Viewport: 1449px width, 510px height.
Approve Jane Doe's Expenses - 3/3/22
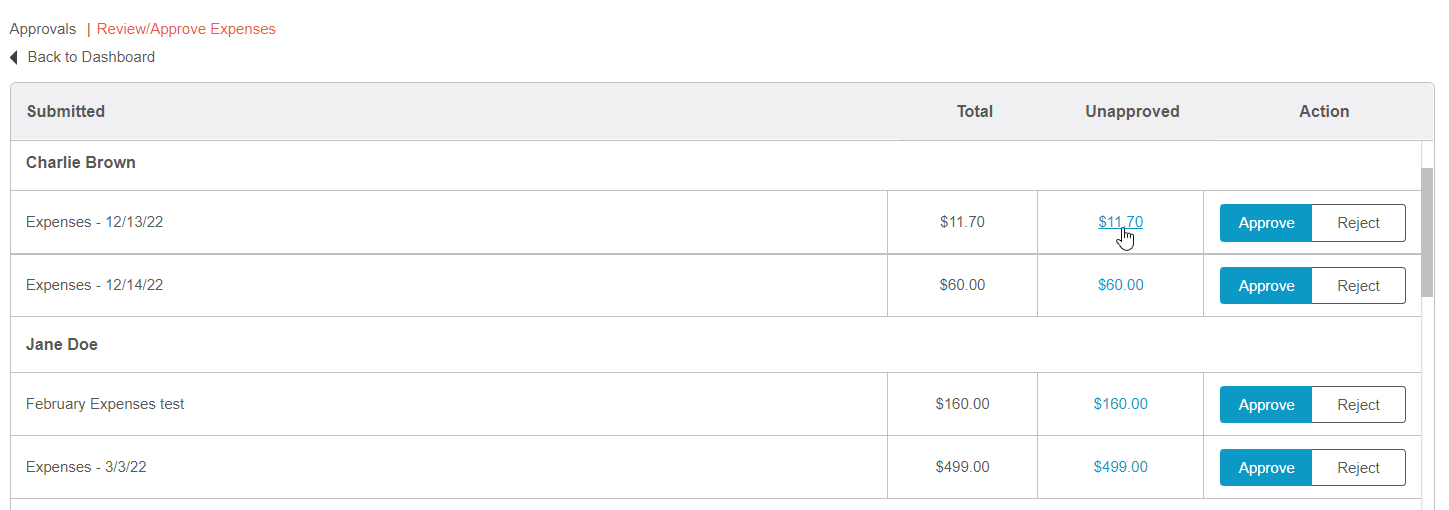[x=1266, y=468]
